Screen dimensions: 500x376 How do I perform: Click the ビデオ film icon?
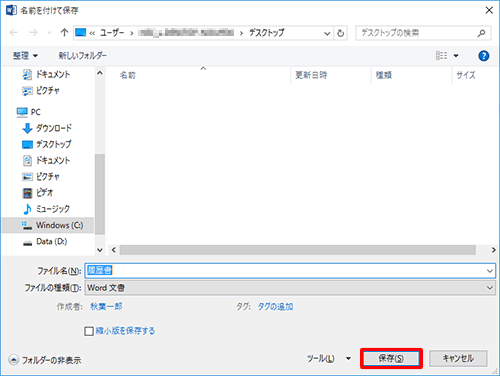[27, 193]
